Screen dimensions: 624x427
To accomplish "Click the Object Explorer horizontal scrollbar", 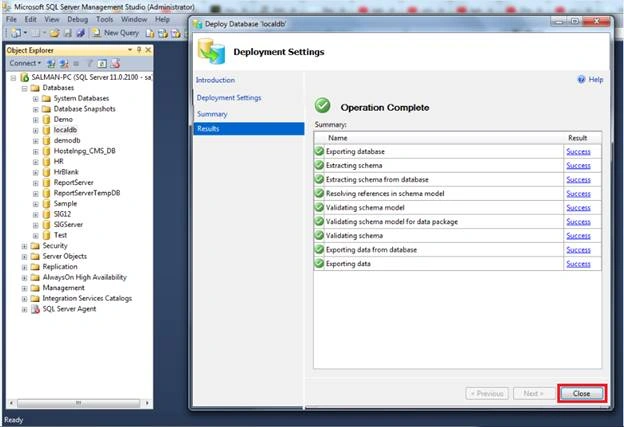I will pos(79,403).
